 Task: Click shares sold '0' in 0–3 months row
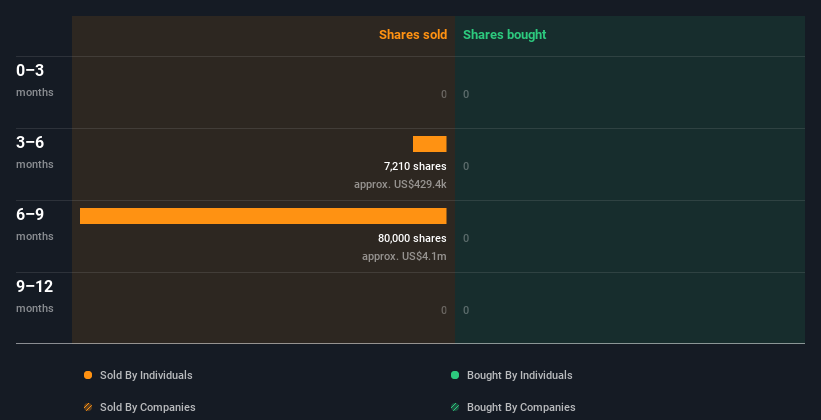pos(444,94)
